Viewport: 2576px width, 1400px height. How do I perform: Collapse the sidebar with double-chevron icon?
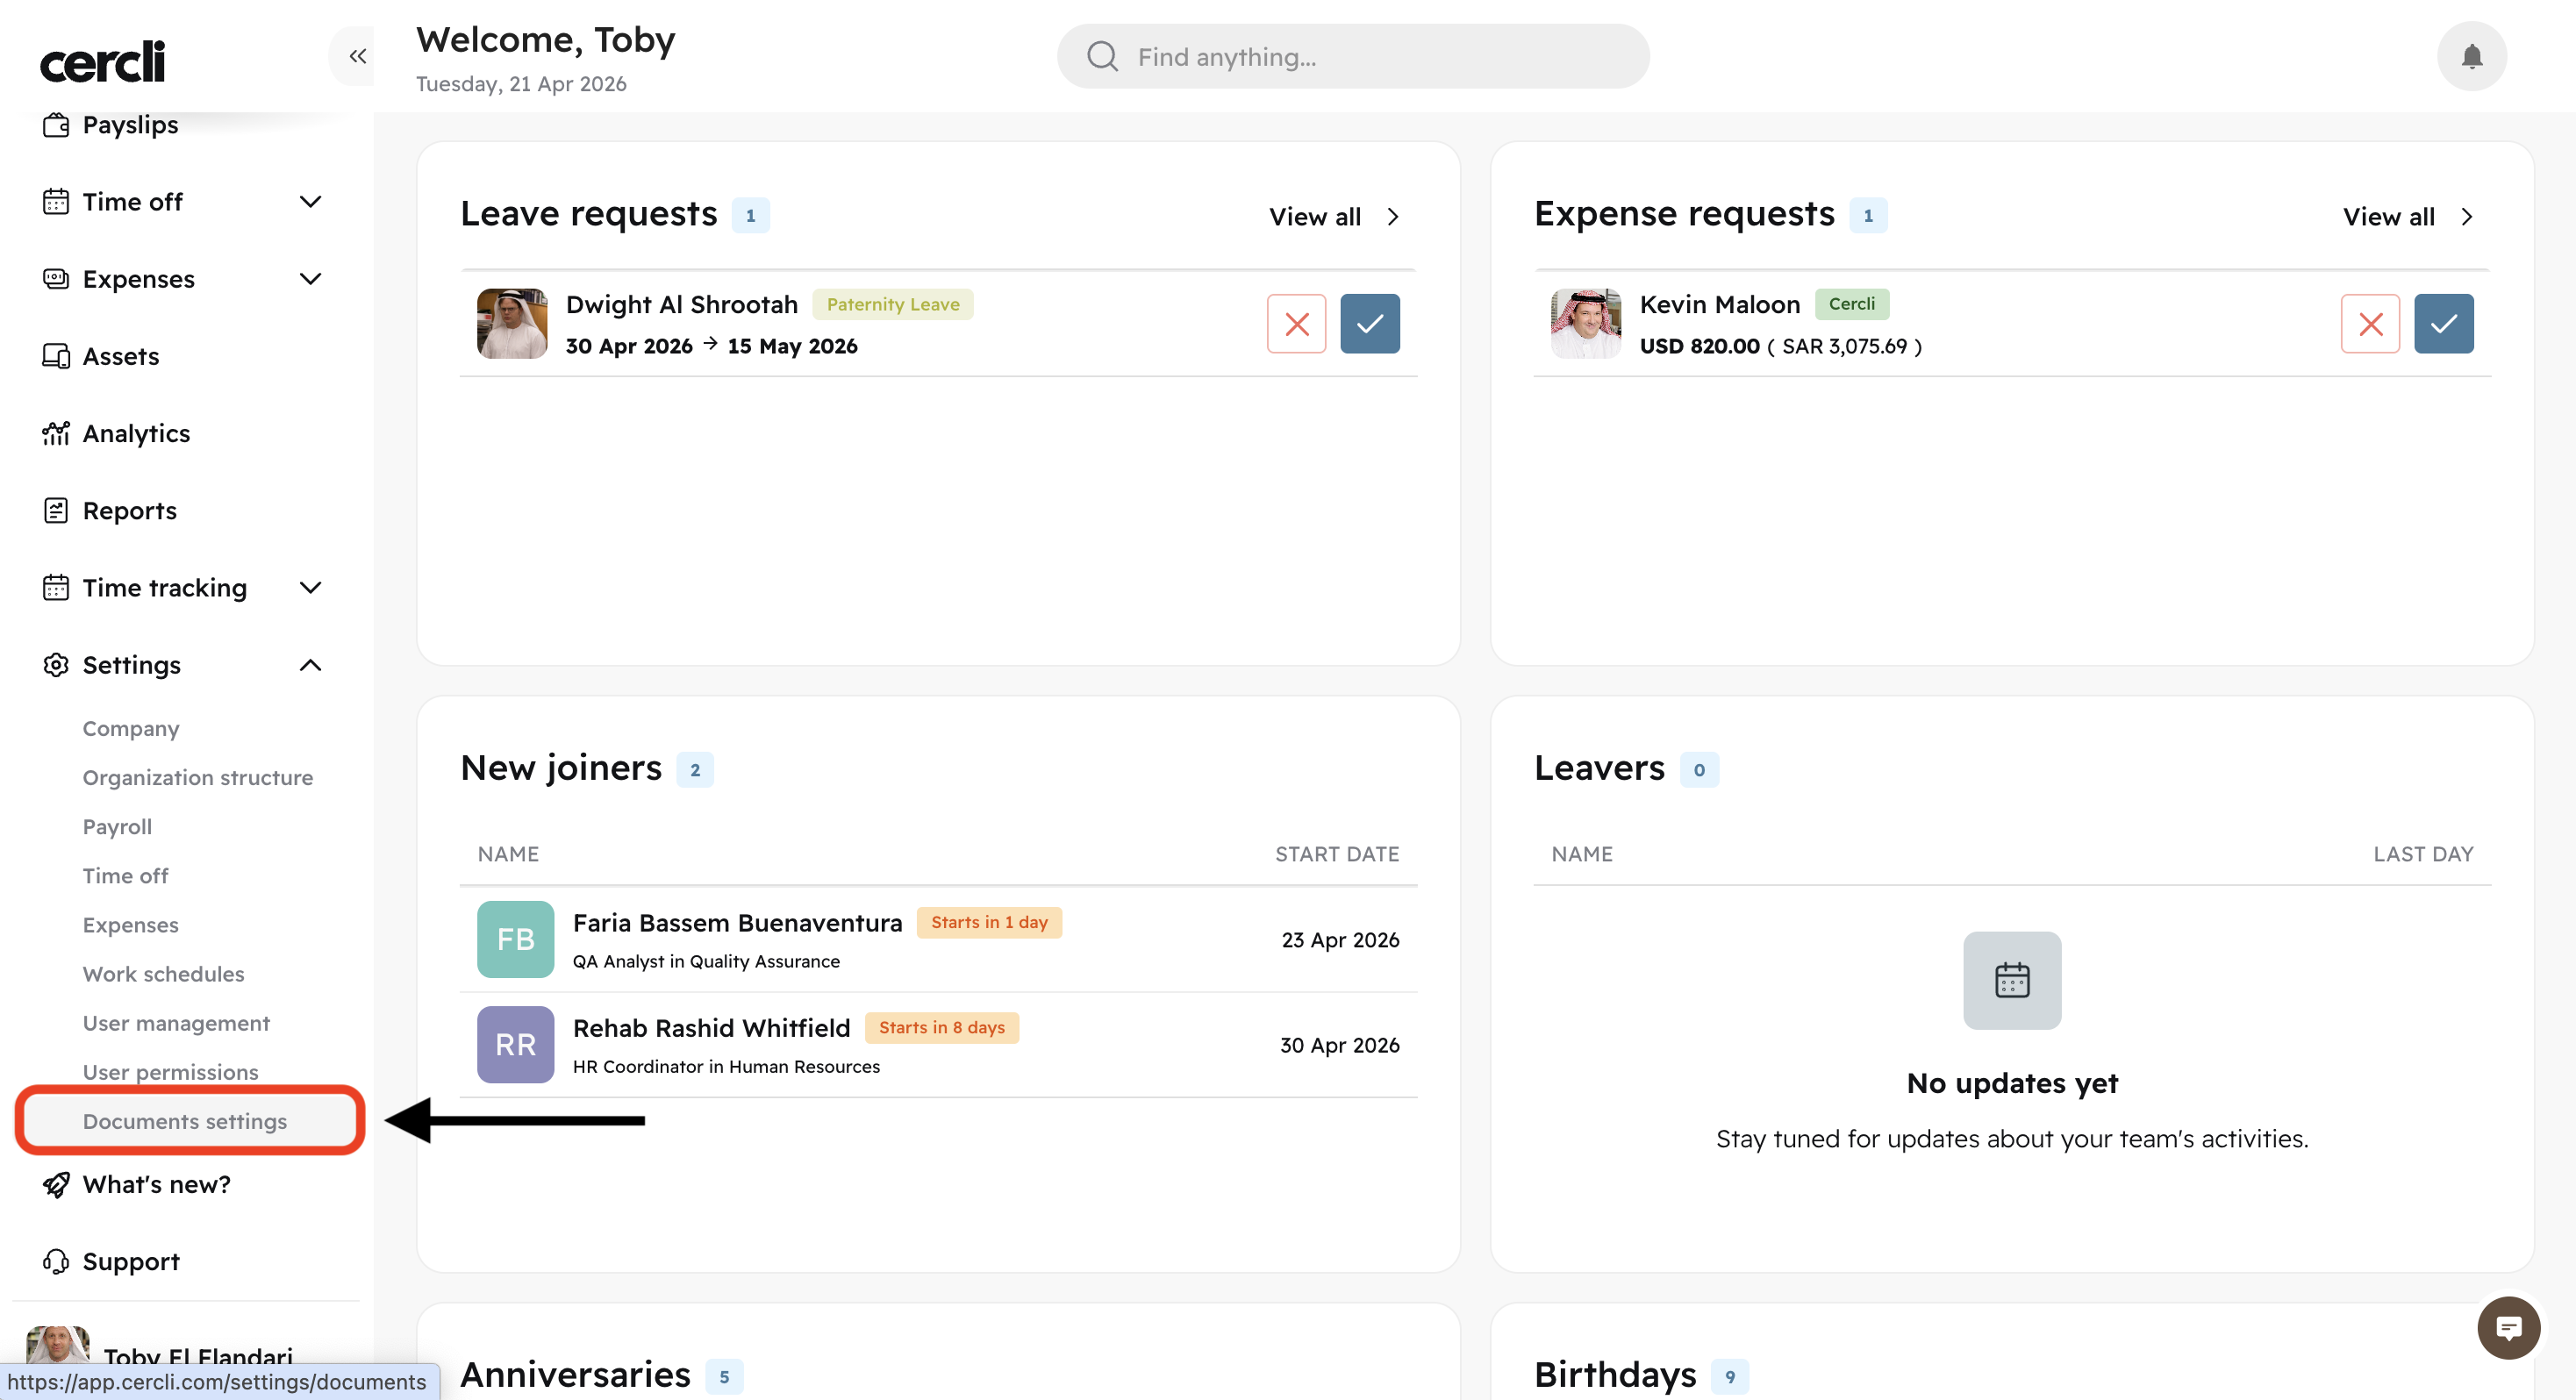pos(357,57)
